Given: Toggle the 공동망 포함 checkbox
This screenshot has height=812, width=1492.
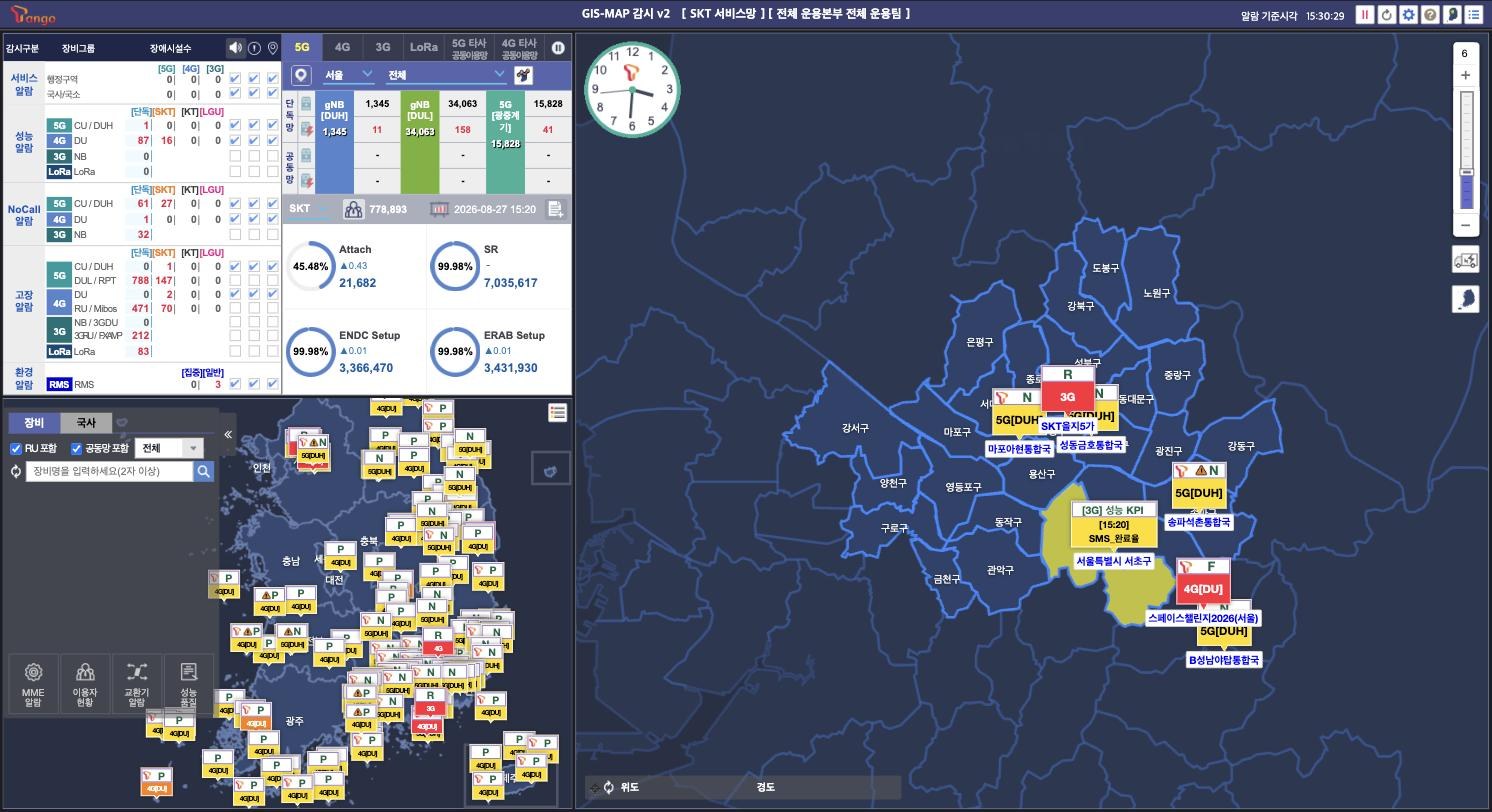Looking at the screenshot, I should (76, 448).
